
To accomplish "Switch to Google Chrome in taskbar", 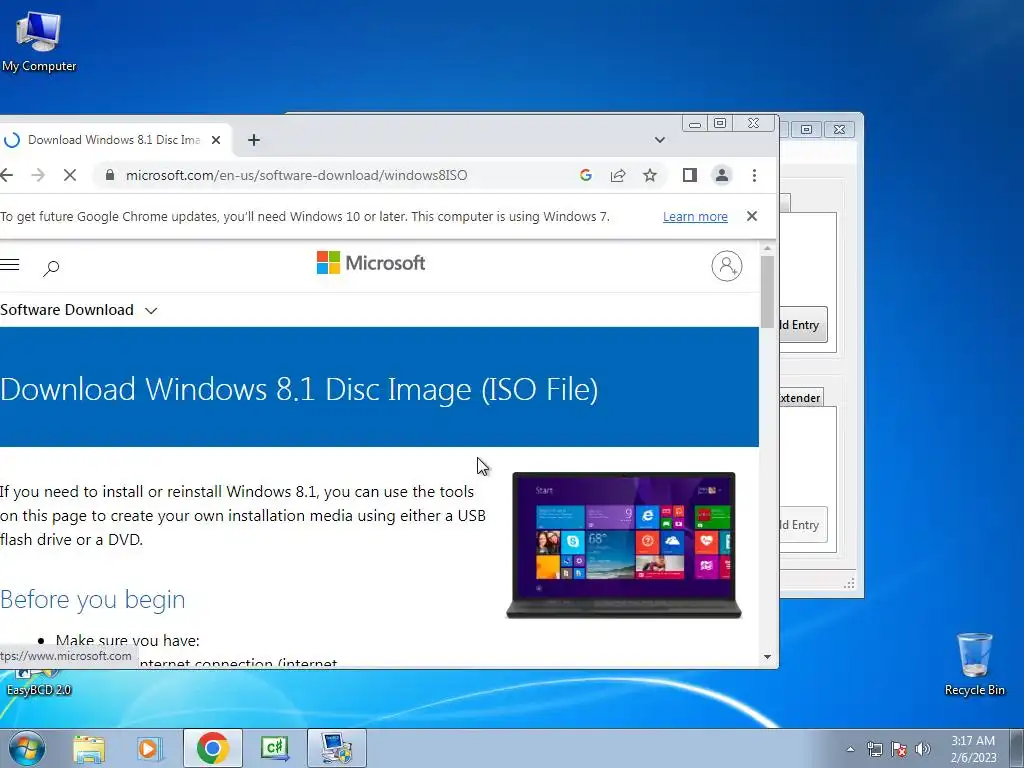I will click(x=212, y=748).
